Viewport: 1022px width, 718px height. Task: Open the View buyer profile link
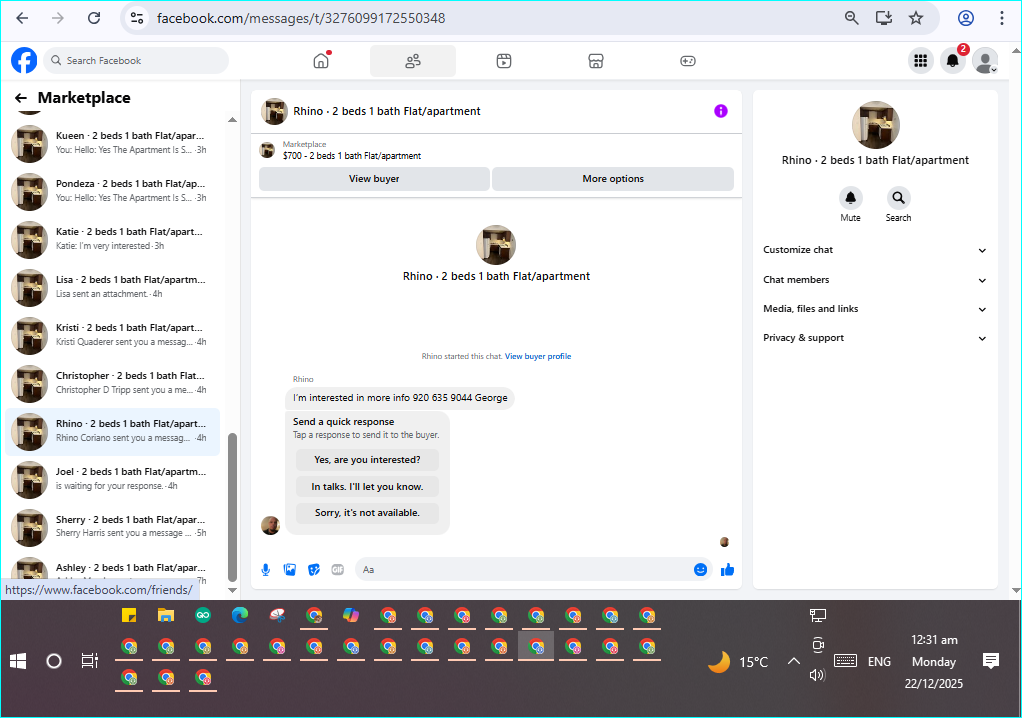coord(538,356)
